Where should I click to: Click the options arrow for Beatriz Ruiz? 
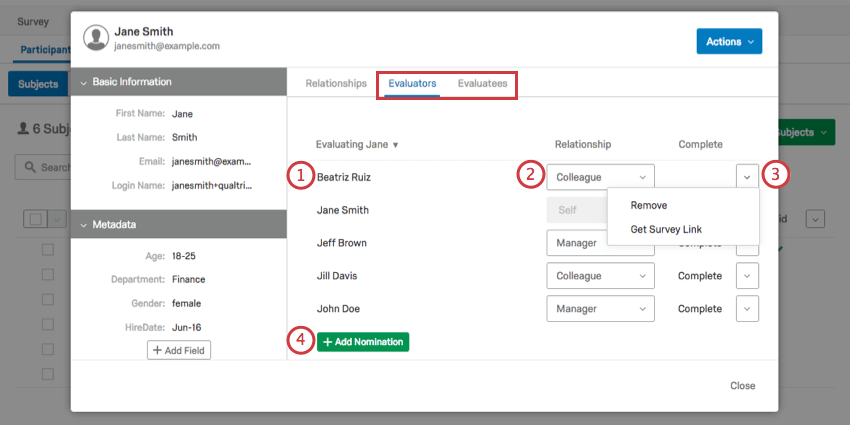747,176
